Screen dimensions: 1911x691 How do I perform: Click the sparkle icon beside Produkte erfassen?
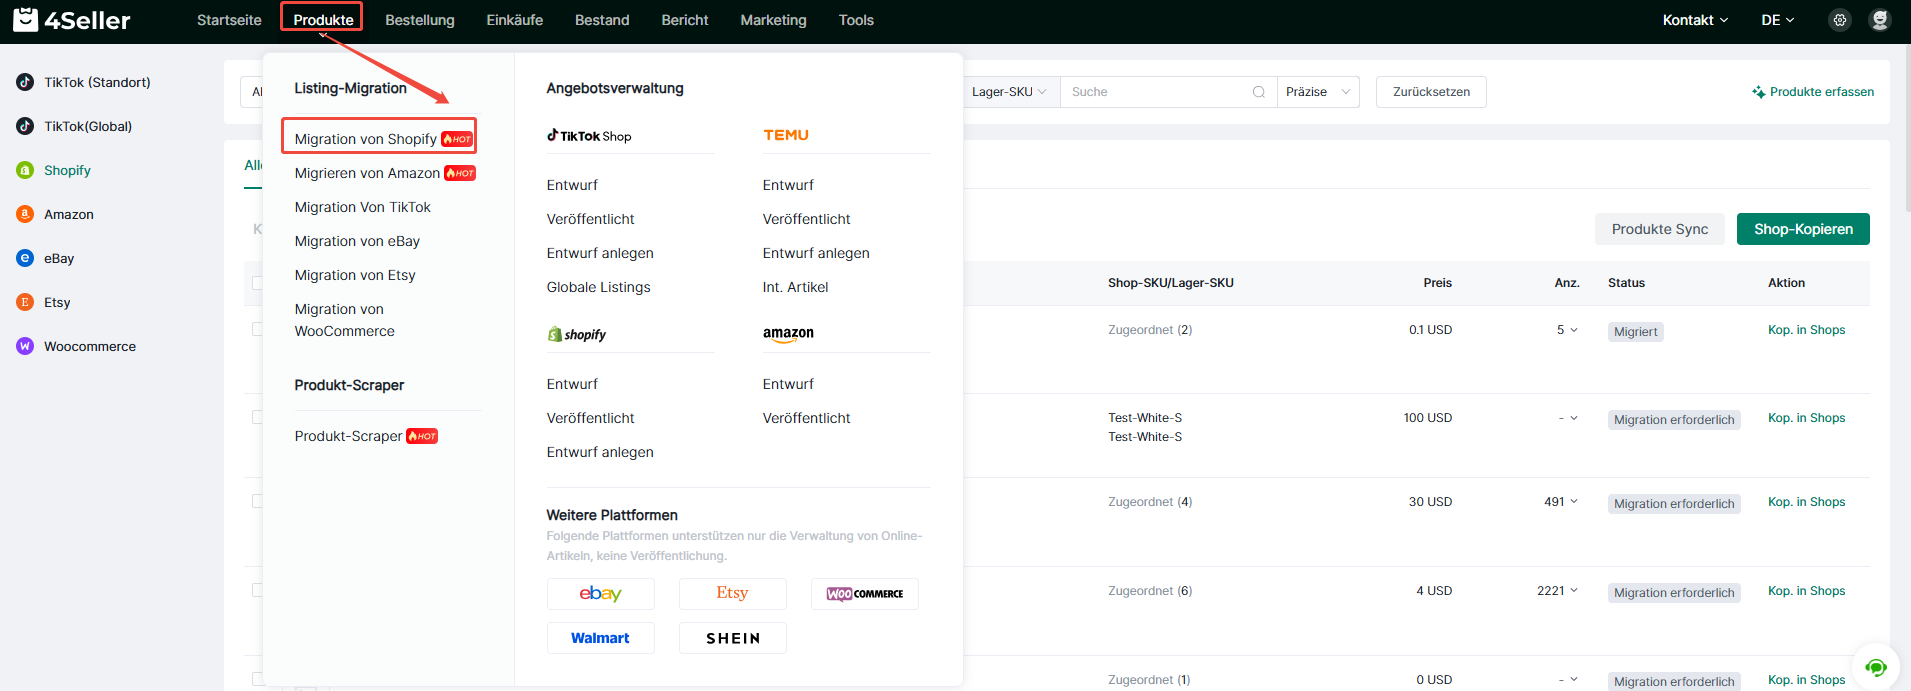point(1759,92)
